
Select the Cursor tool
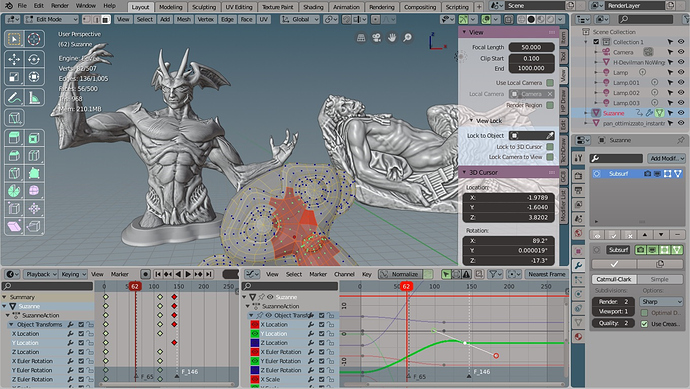[x=34, y=39]
